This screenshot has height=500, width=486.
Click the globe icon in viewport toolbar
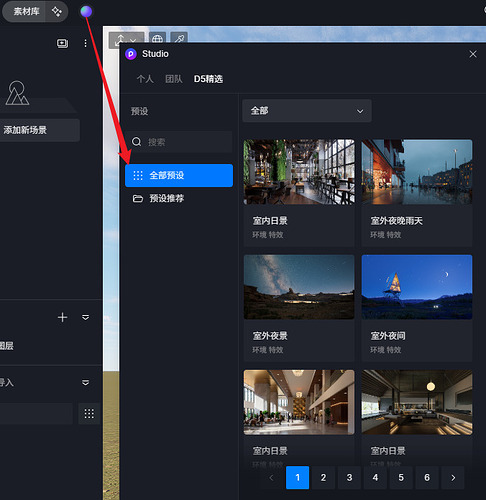[157, 39]
